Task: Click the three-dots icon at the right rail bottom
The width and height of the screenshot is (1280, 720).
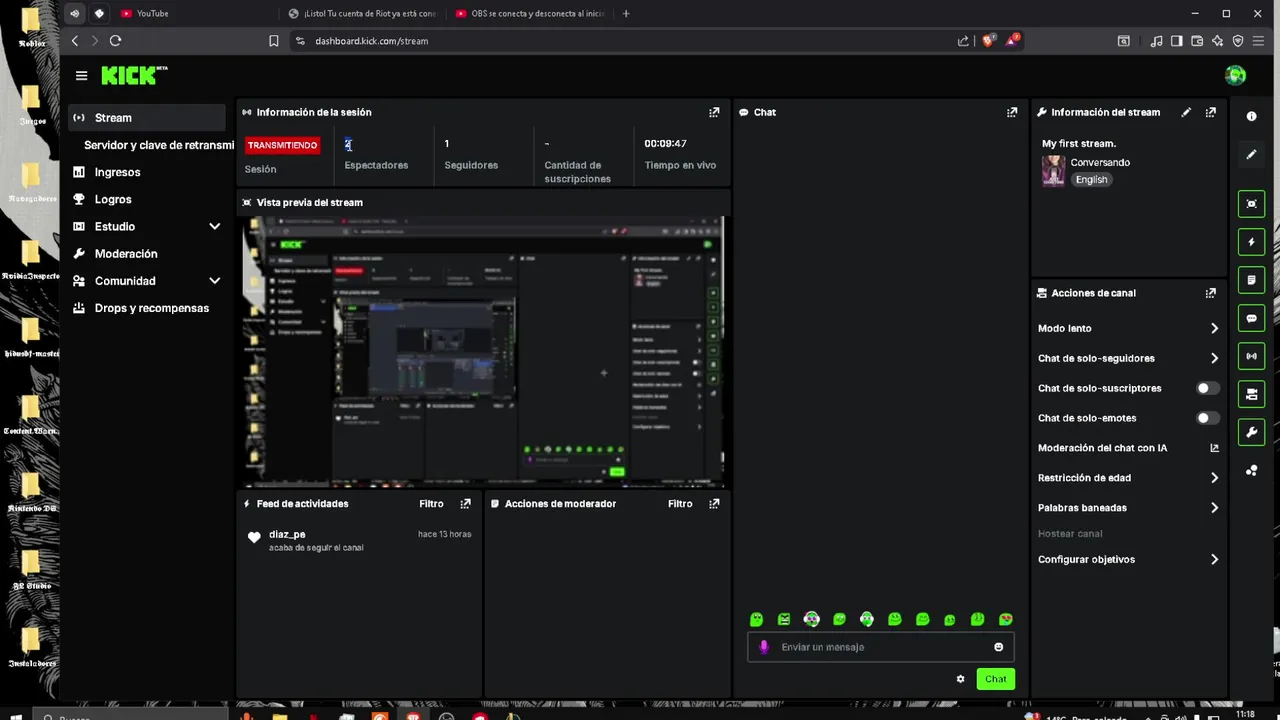Action: point(1252,470)
